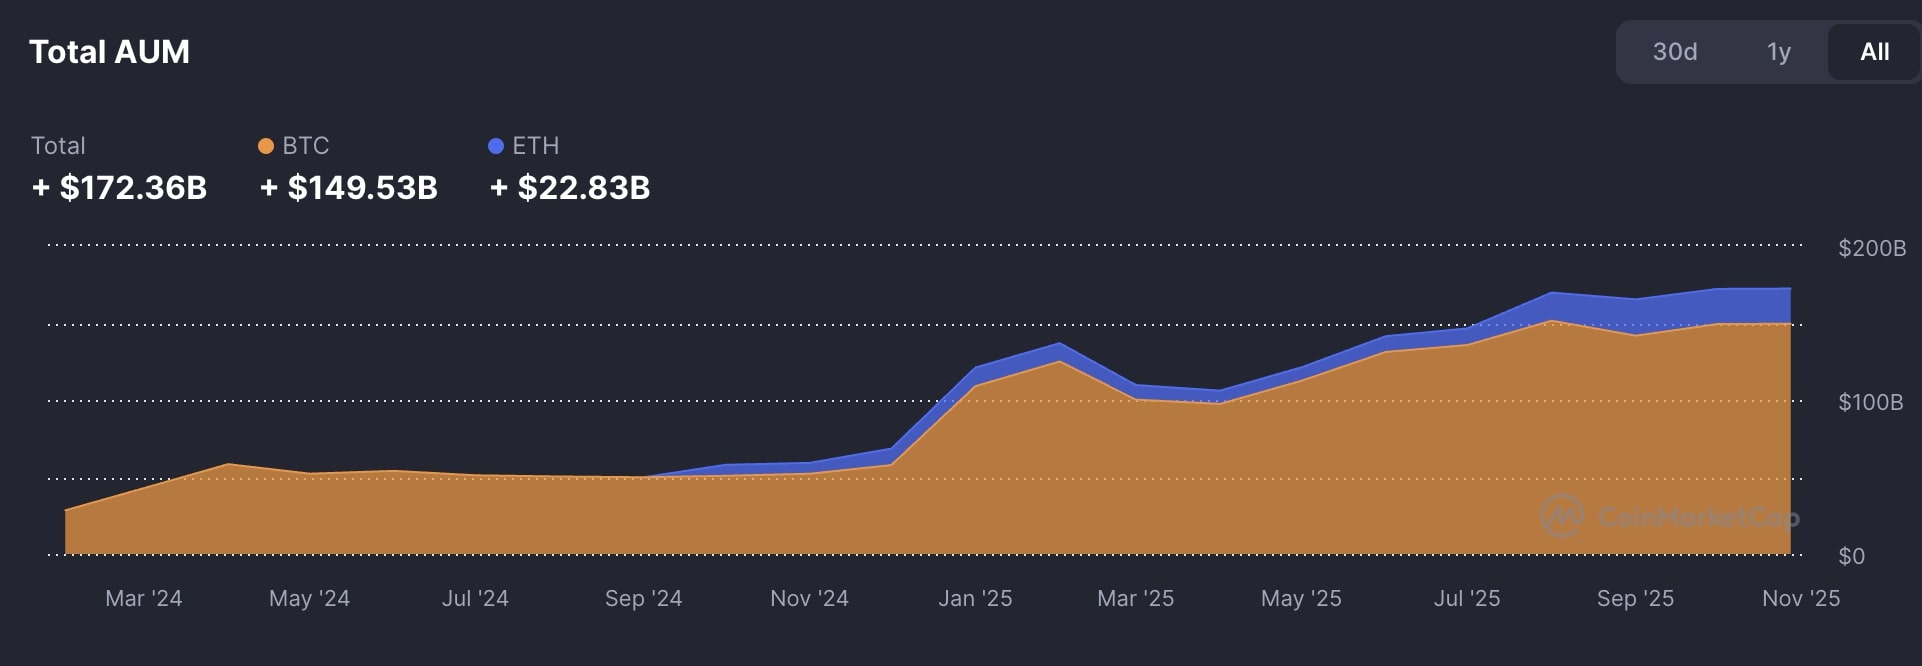Switch to the 30d time range
Viewport: 1922px width, 666px height.
(x=1674, y=52)
